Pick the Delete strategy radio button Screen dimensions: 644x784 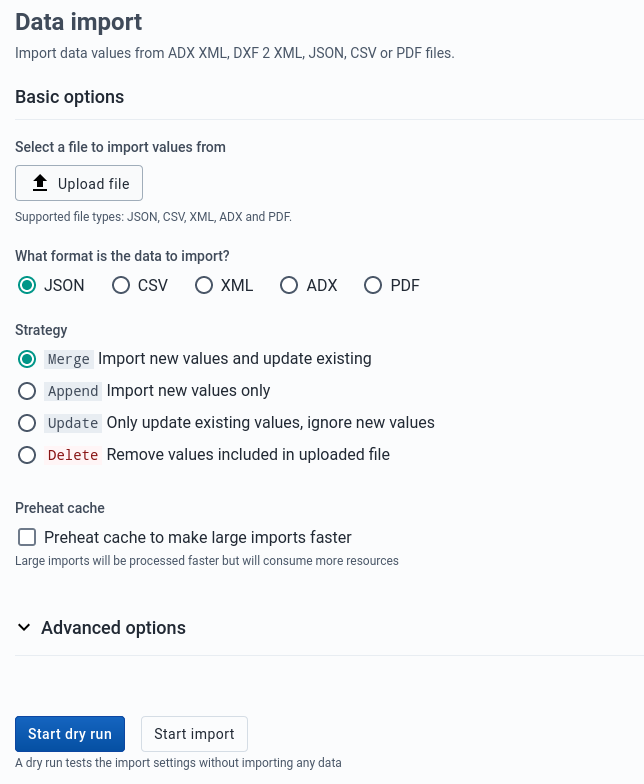[x=27, y=455]
